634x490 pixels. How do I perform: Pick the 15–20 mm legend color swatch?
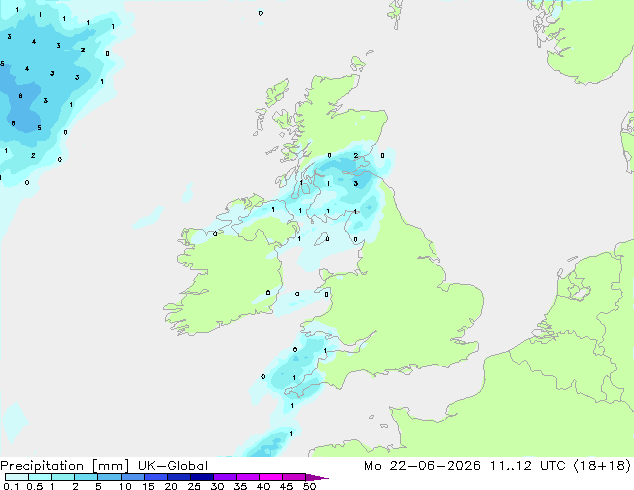(x=155, y=477)
